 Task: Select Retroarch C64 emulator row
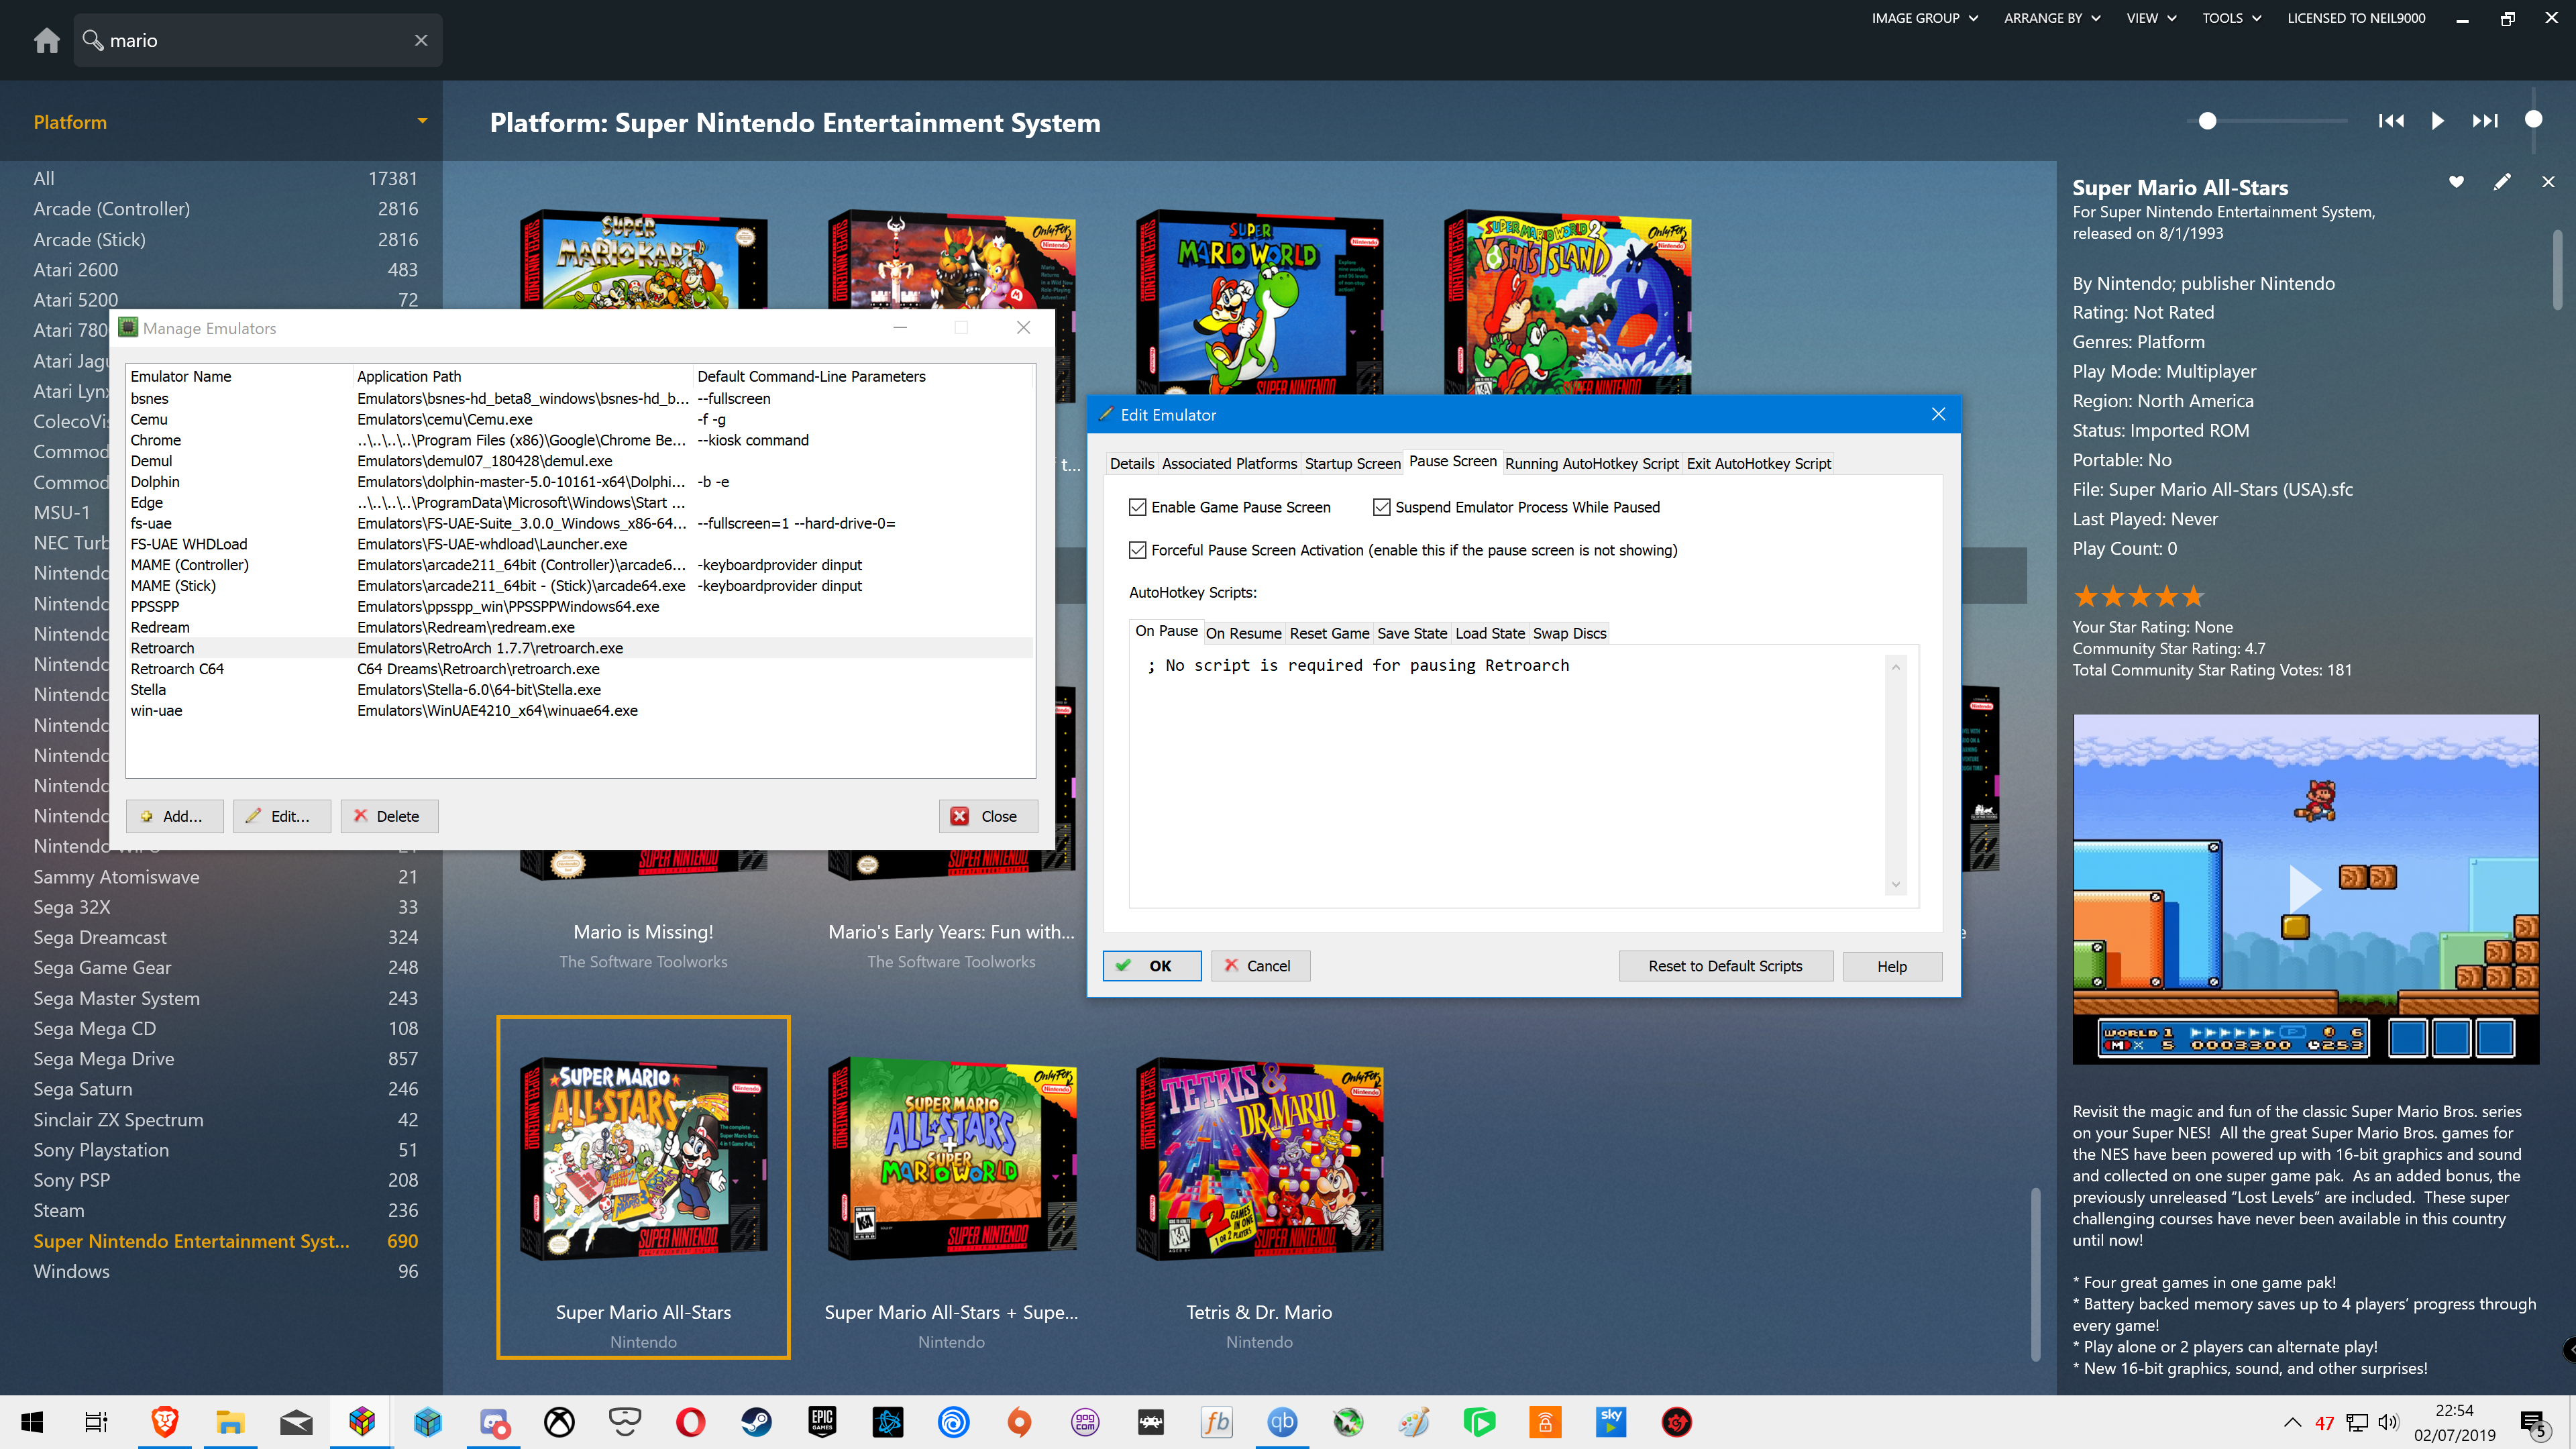click(579, 669)
